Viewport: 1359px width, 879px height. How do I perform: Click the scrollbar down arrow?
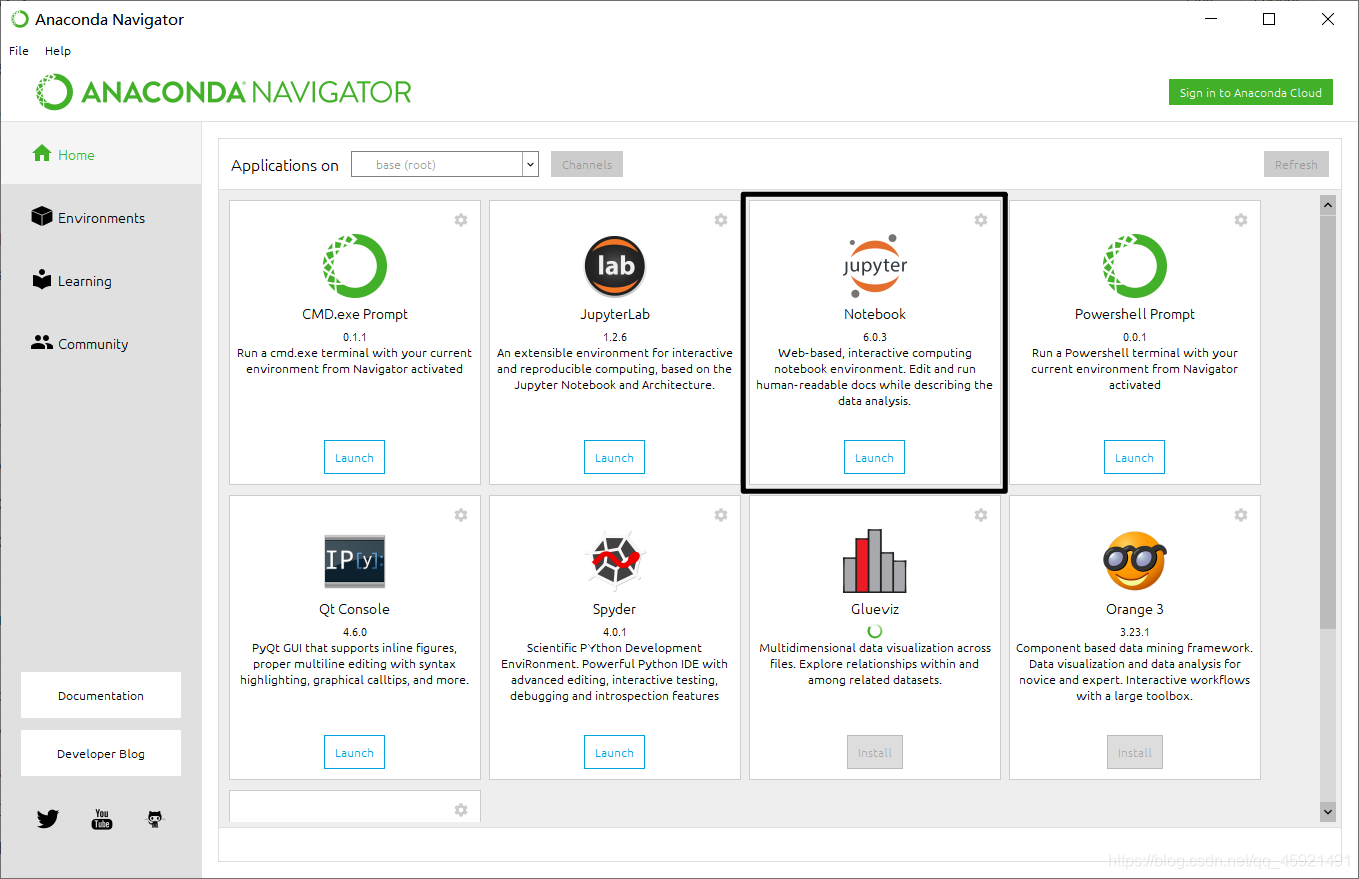point(1328,812)
